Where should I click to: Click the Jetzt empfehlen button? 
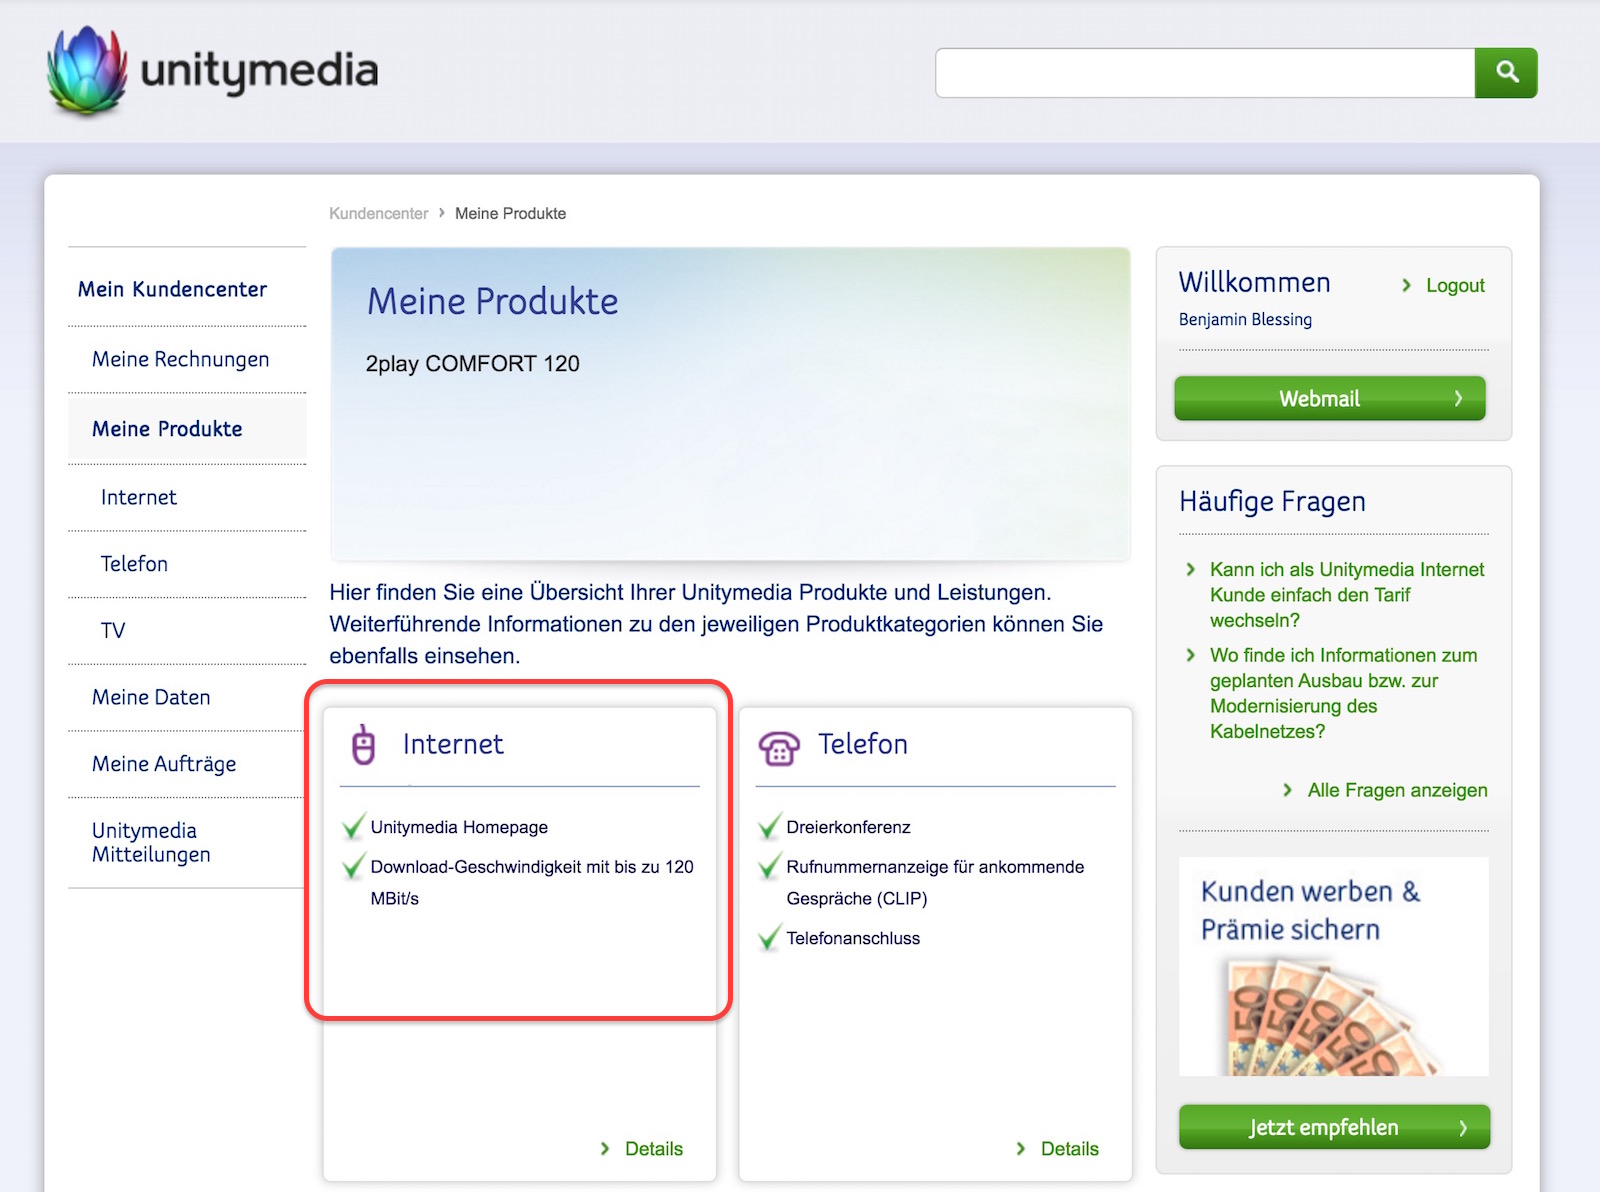click(x=1335, y=1127)
